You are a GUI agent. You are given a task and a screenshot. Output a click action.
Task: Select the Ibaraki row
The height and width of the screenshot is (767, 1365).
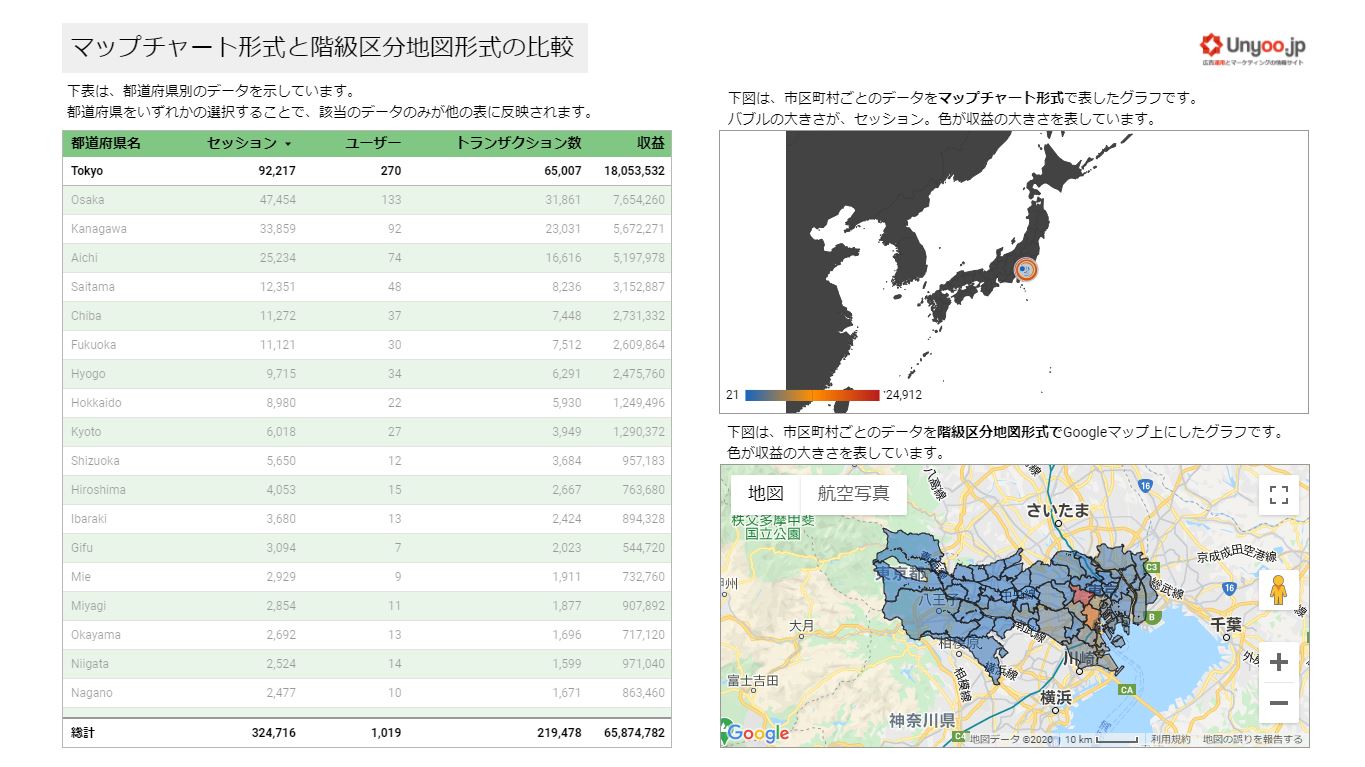click(367, 519)
